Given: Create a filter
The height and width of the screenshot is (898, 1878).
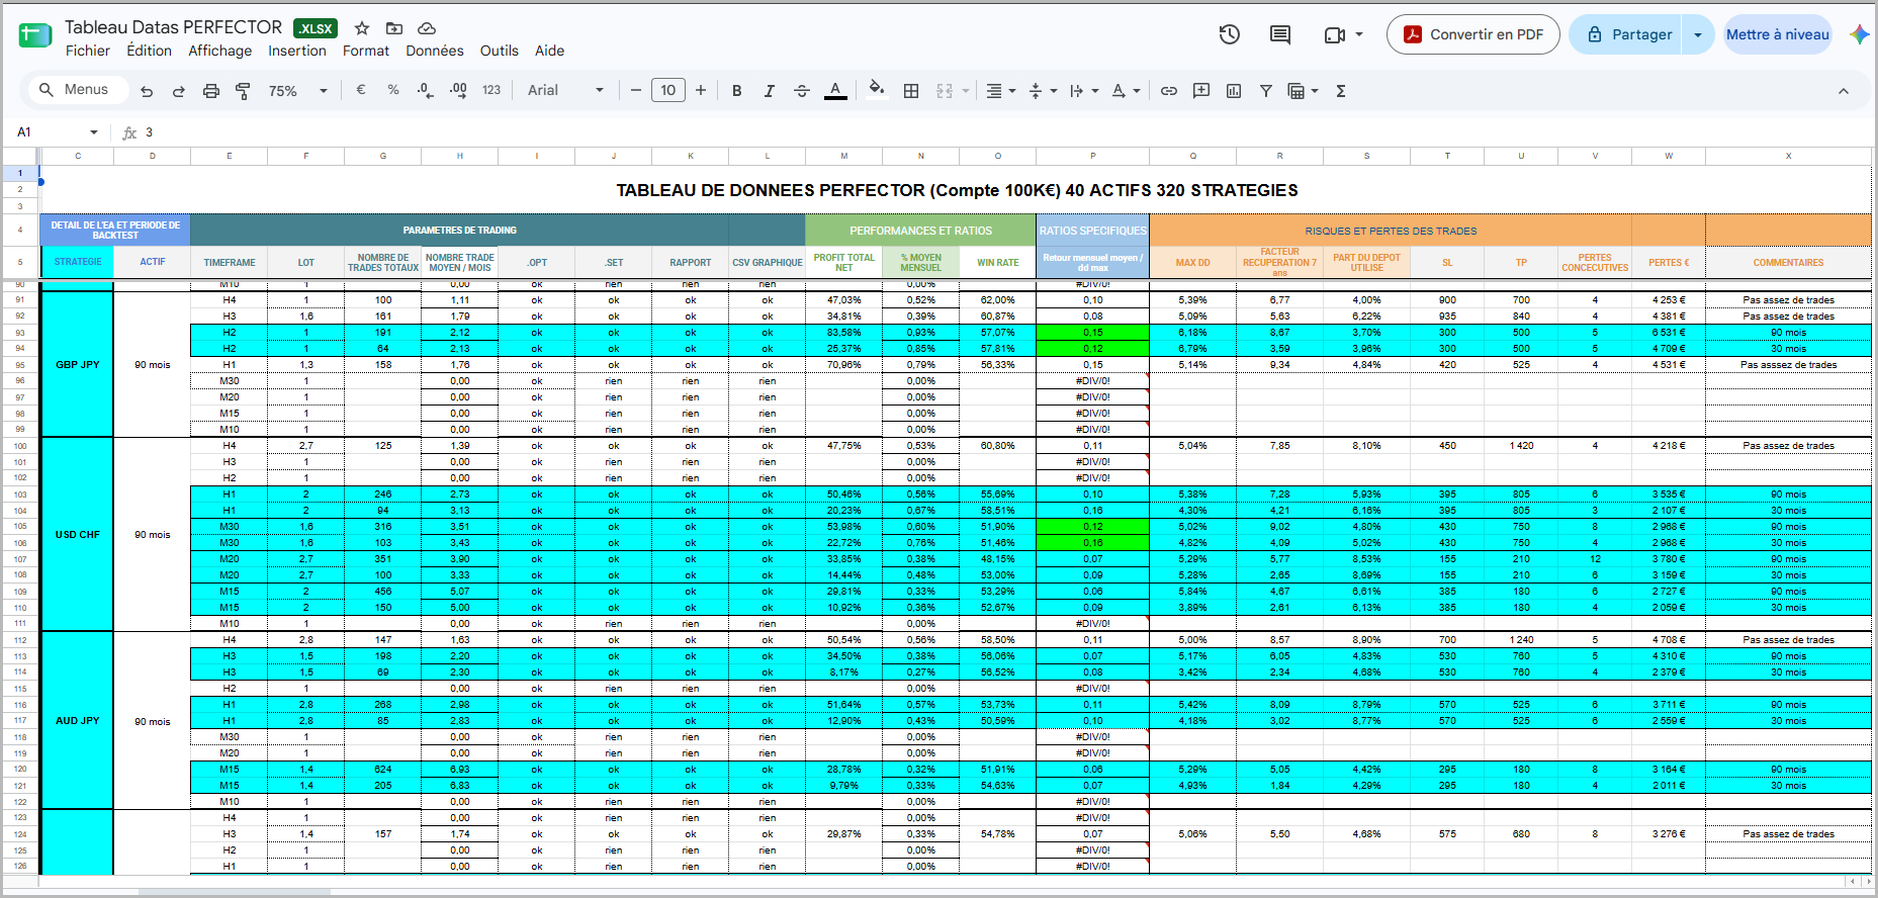Looking at the screenshot, I should click(x=1266, y=91).
